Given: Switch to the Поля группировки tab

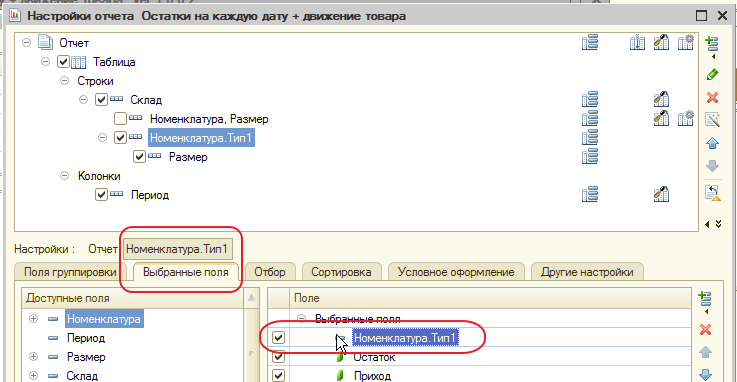Looking at the screenshot, I should pyautogui.click(x=70, y=272).
